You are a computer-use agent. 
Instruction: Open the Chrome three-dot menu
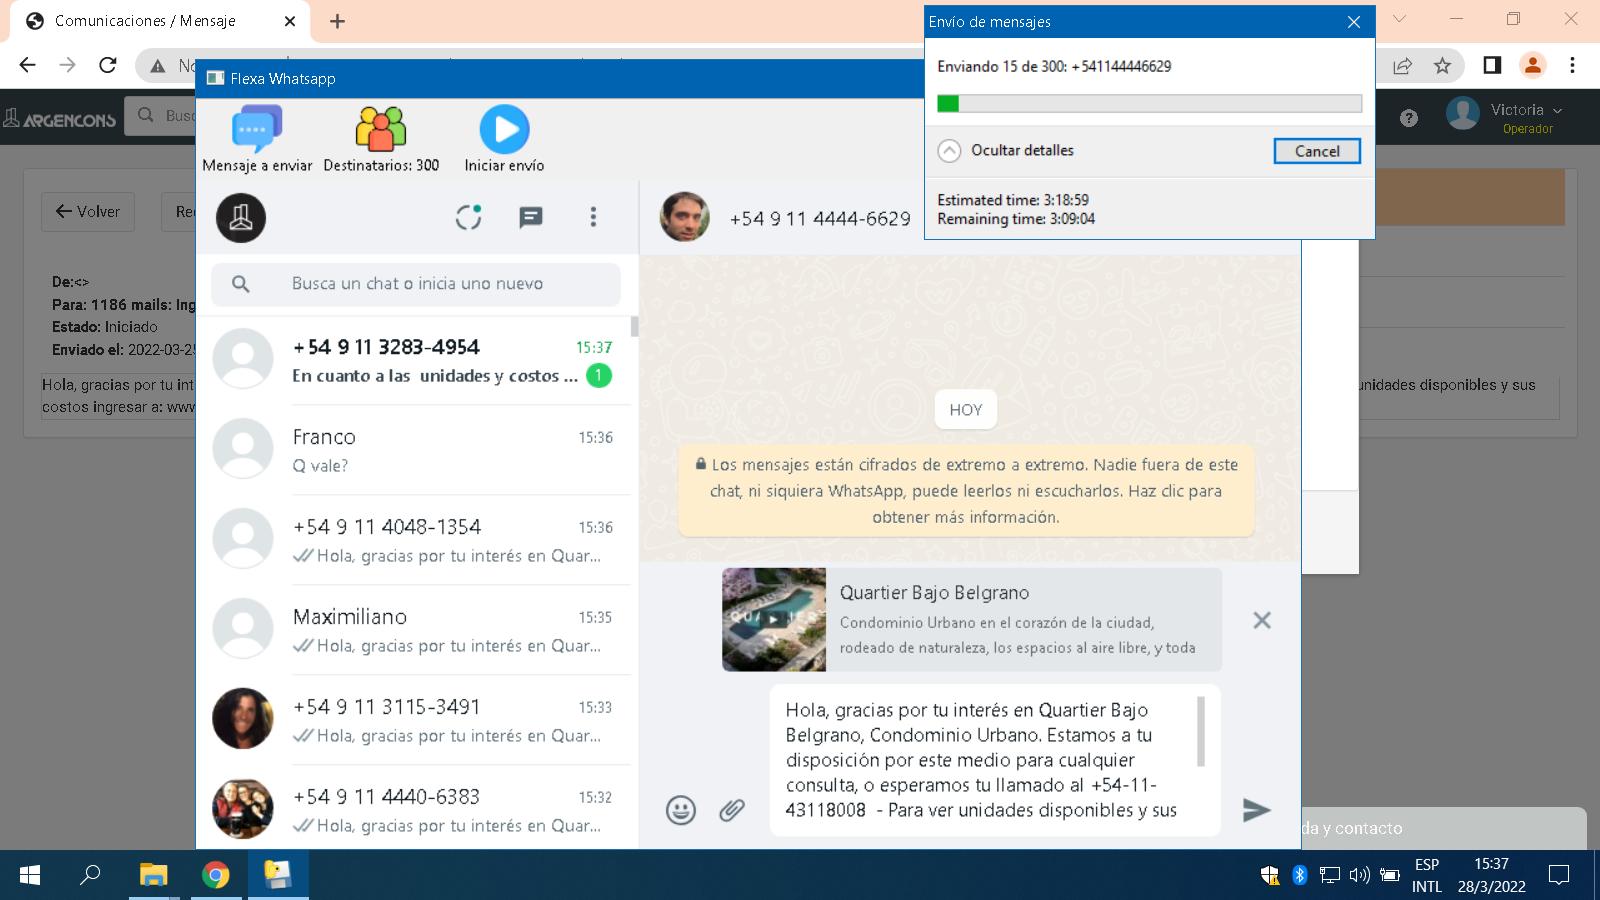coord(1572,66)
